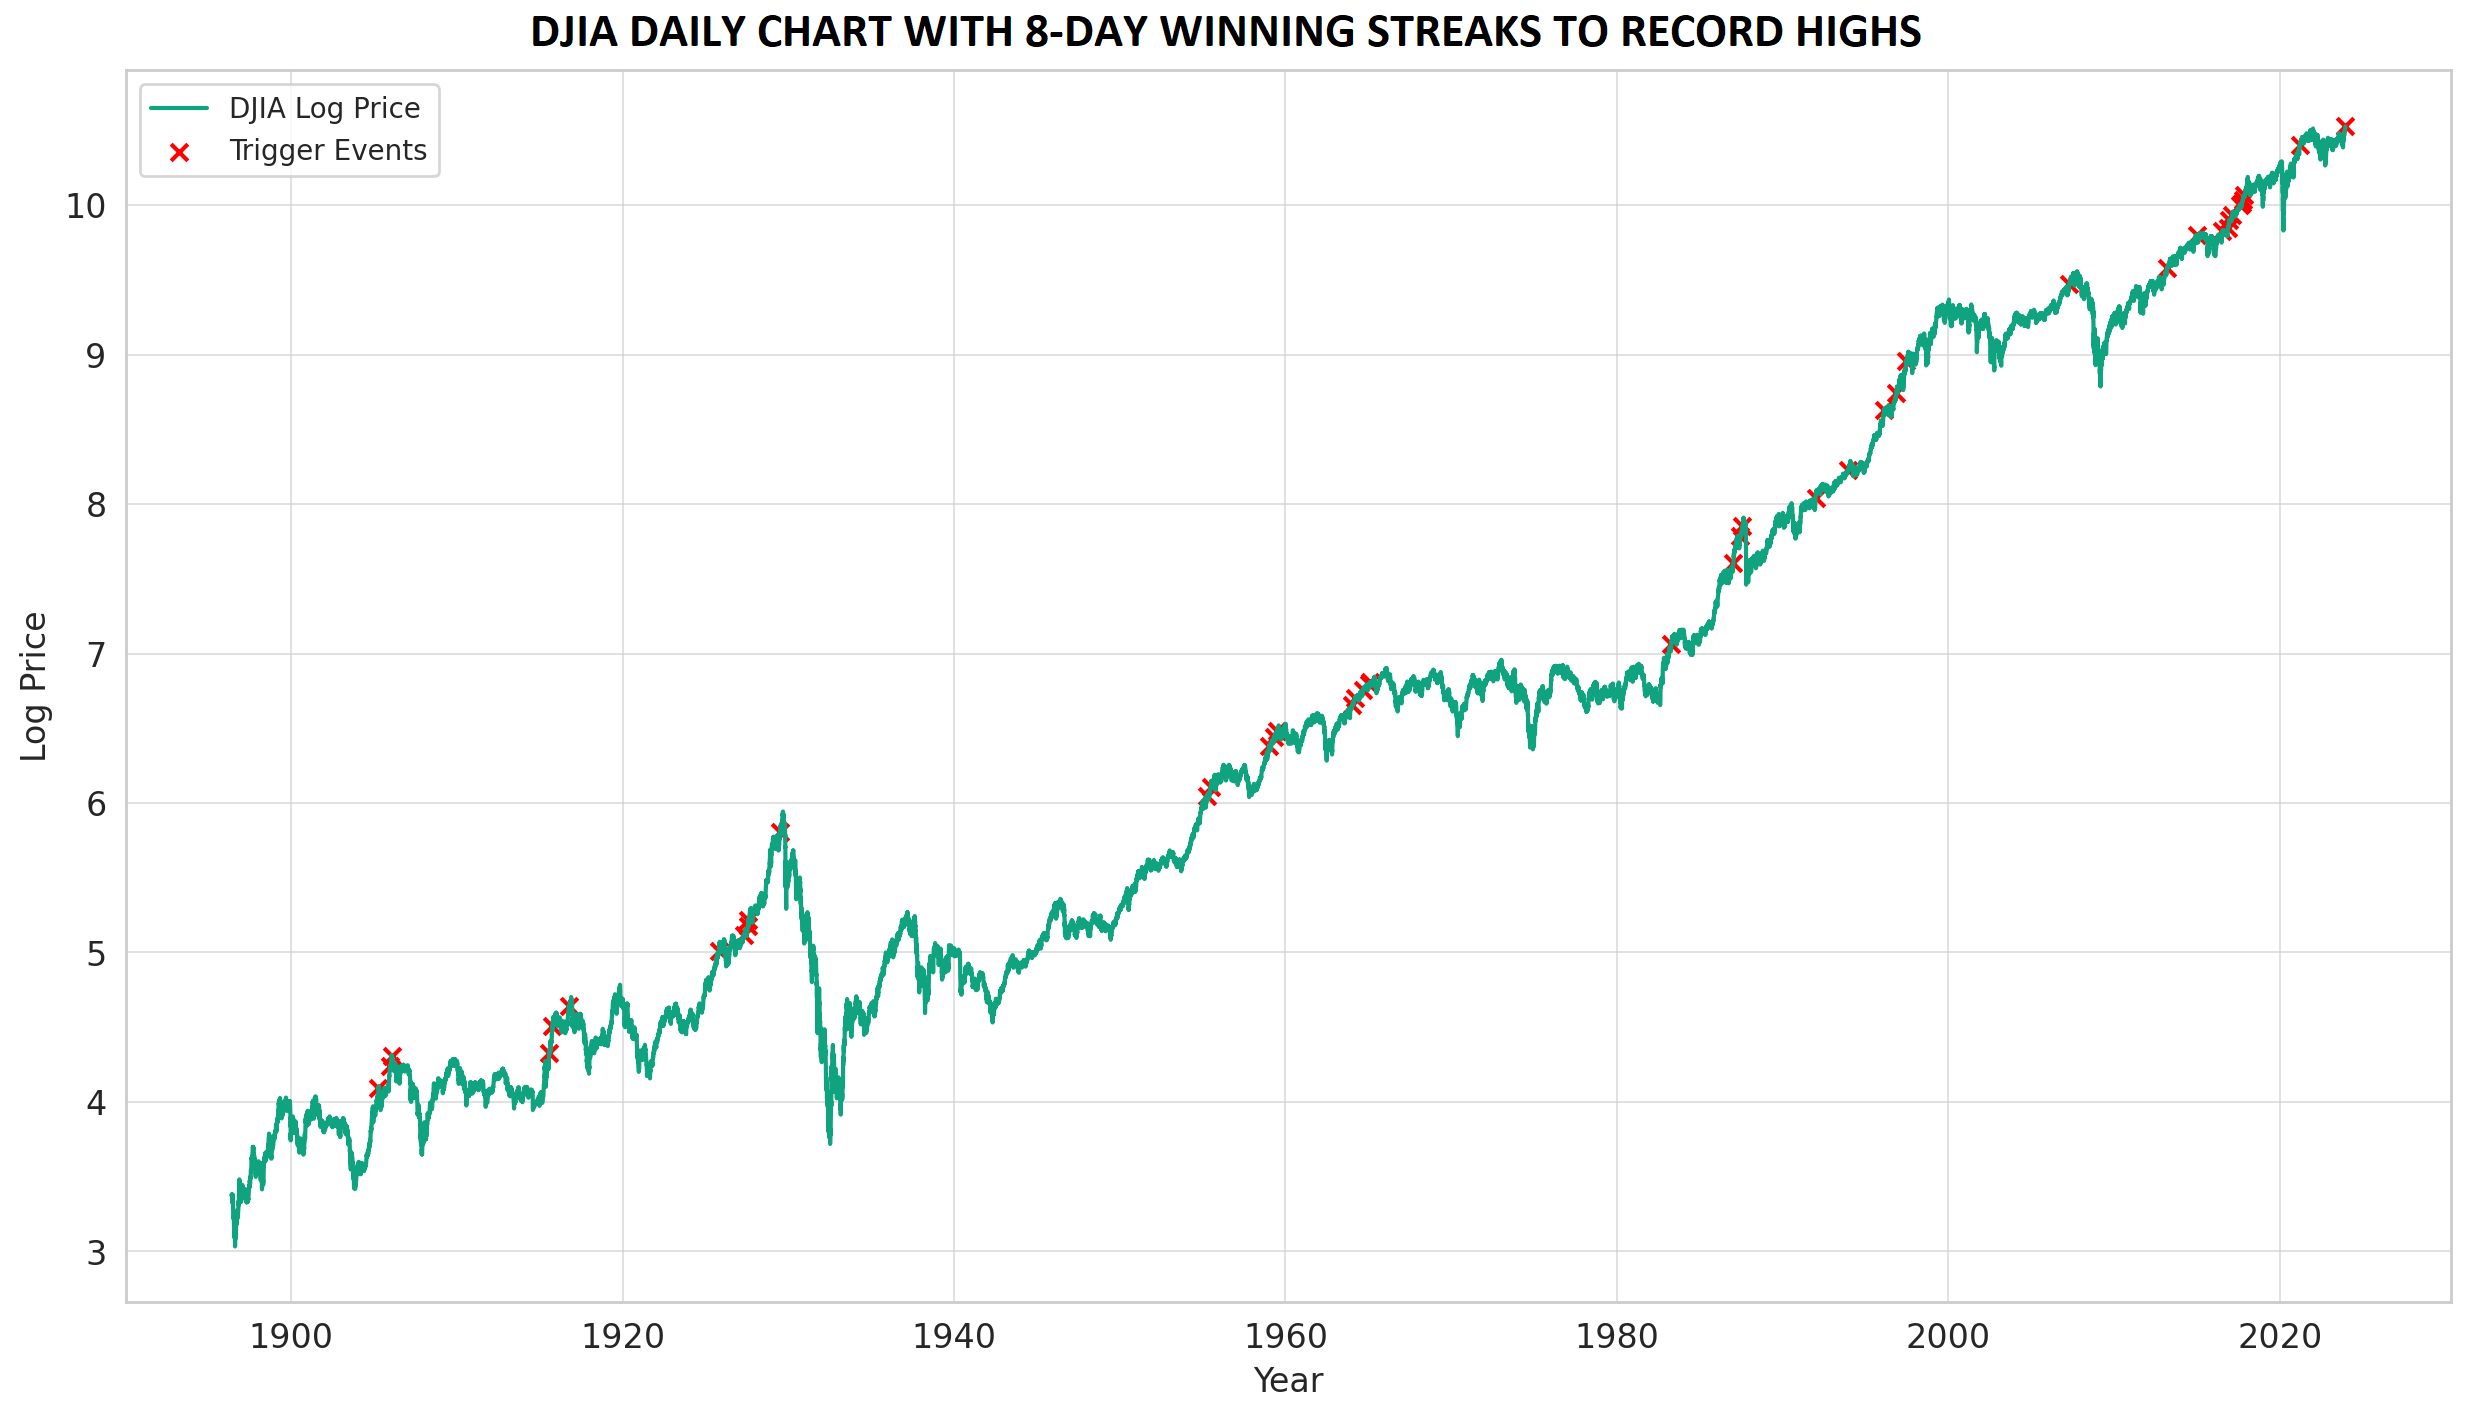Click the 'DJIA Log Price' legend label
This screenshot has width=2471, height=1419.
pyautogui.click(x=325, y=108)
